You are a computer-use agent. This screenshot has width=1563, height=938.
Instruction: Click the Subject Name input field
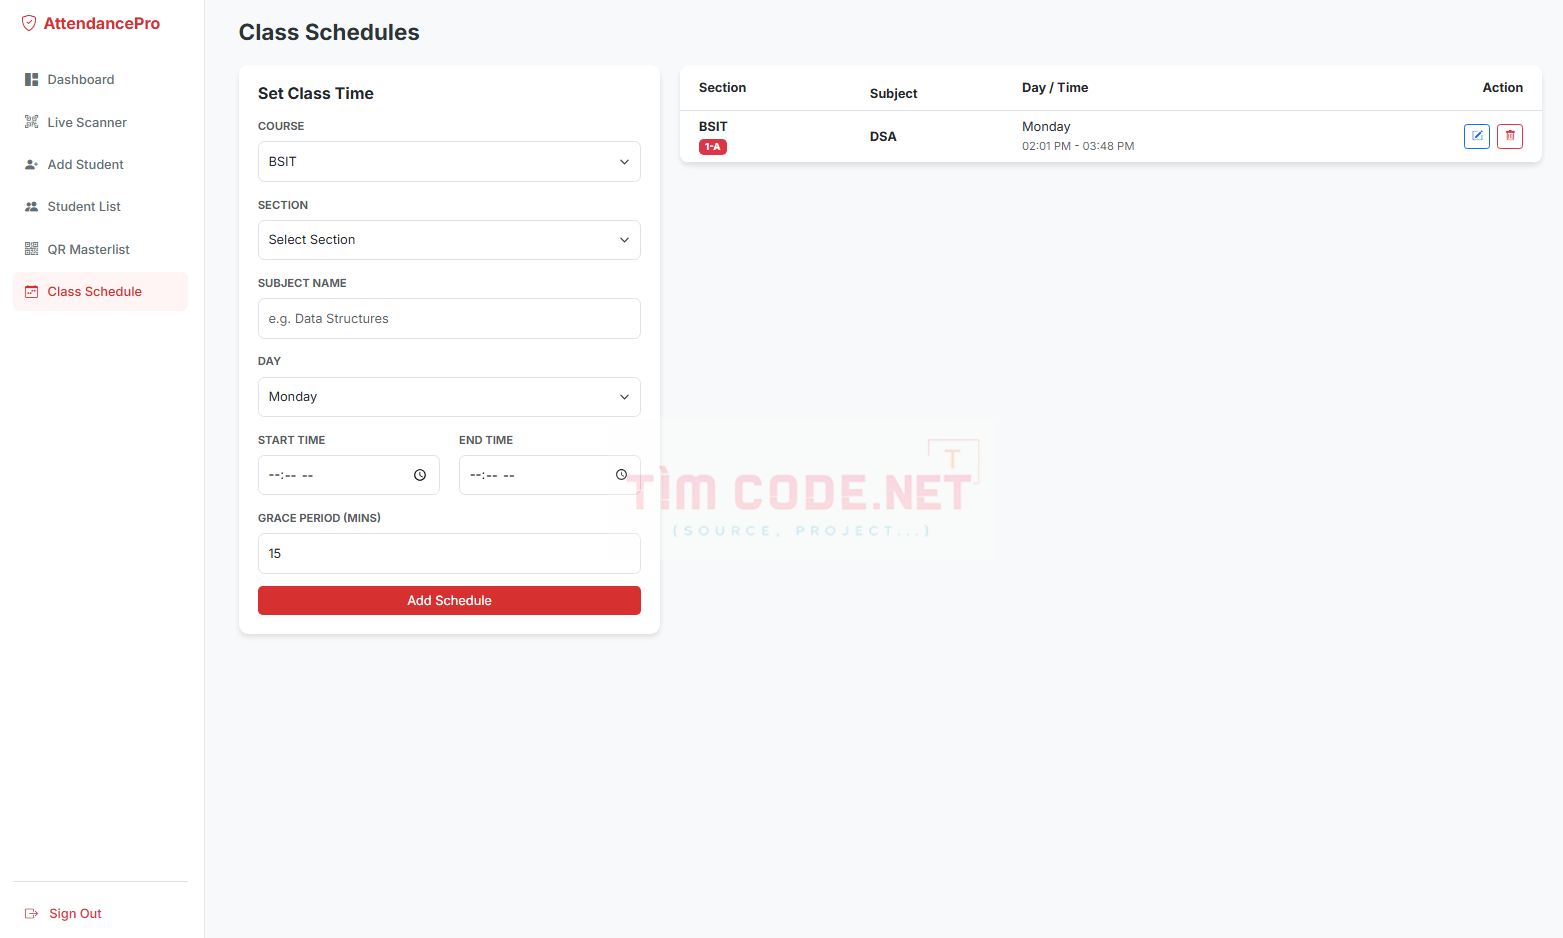pyautogui.click(x=449, y=319)
